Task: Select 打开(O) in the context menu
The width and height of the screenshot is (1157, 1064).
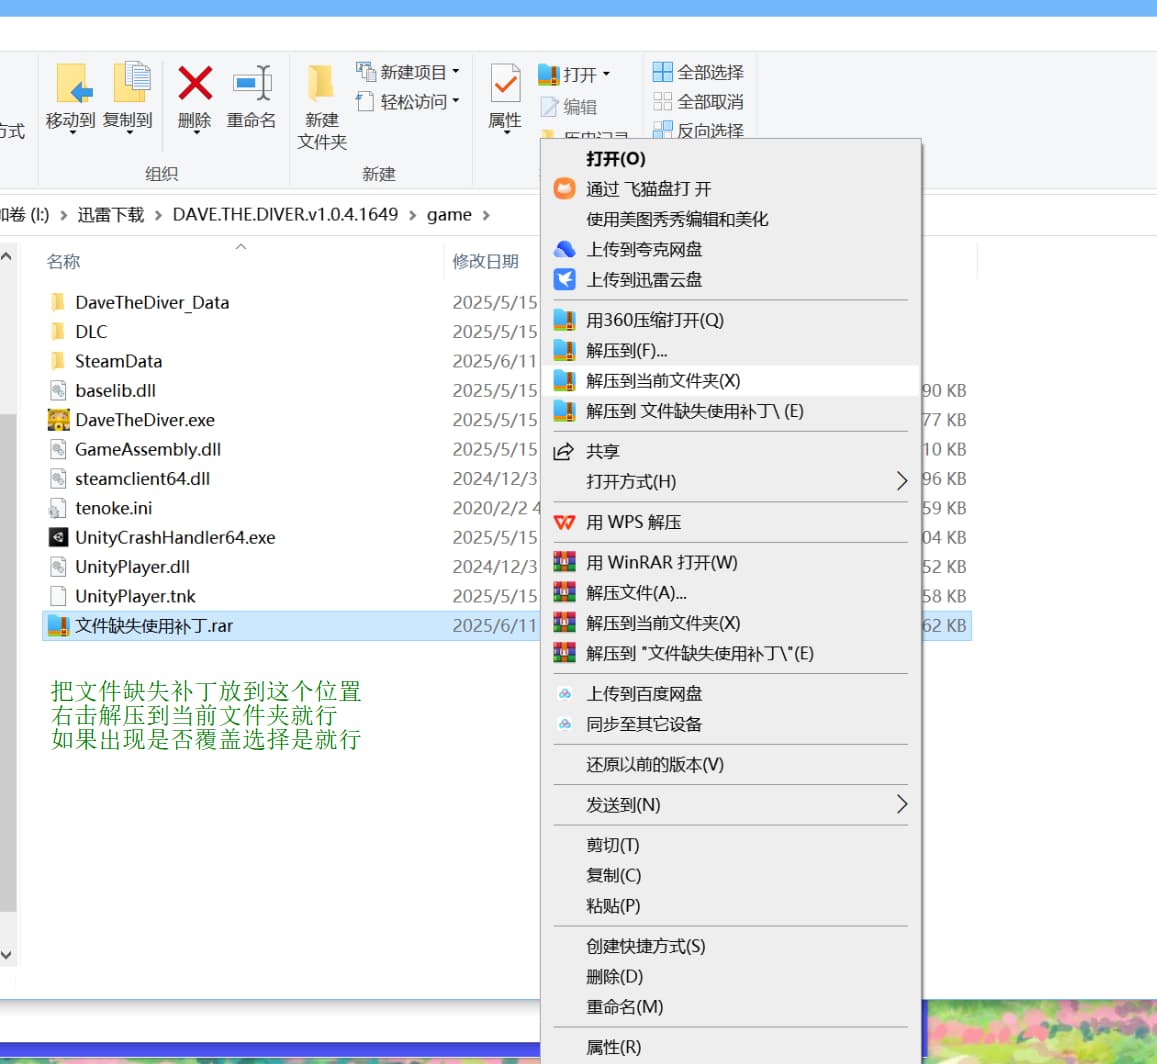Action: 730,159
